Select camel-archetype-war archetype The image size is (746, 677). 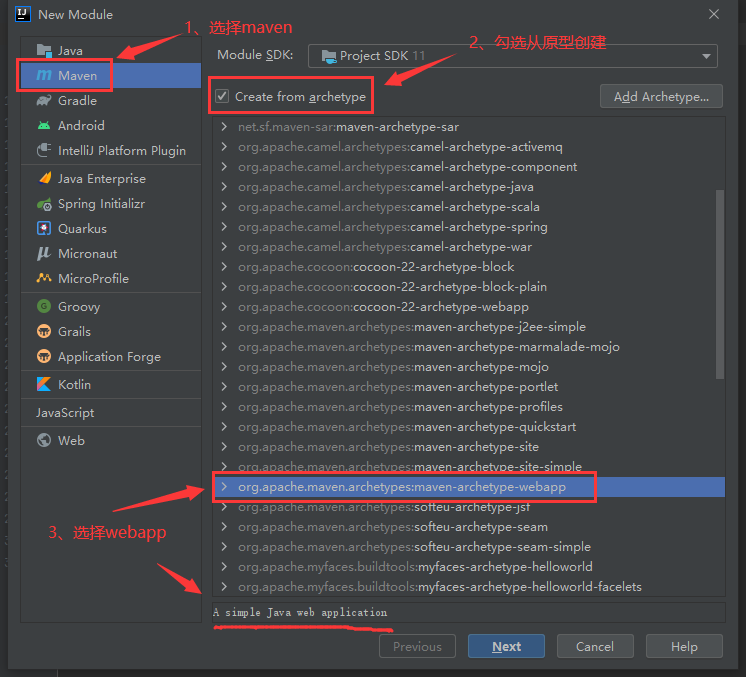(469, 246)
